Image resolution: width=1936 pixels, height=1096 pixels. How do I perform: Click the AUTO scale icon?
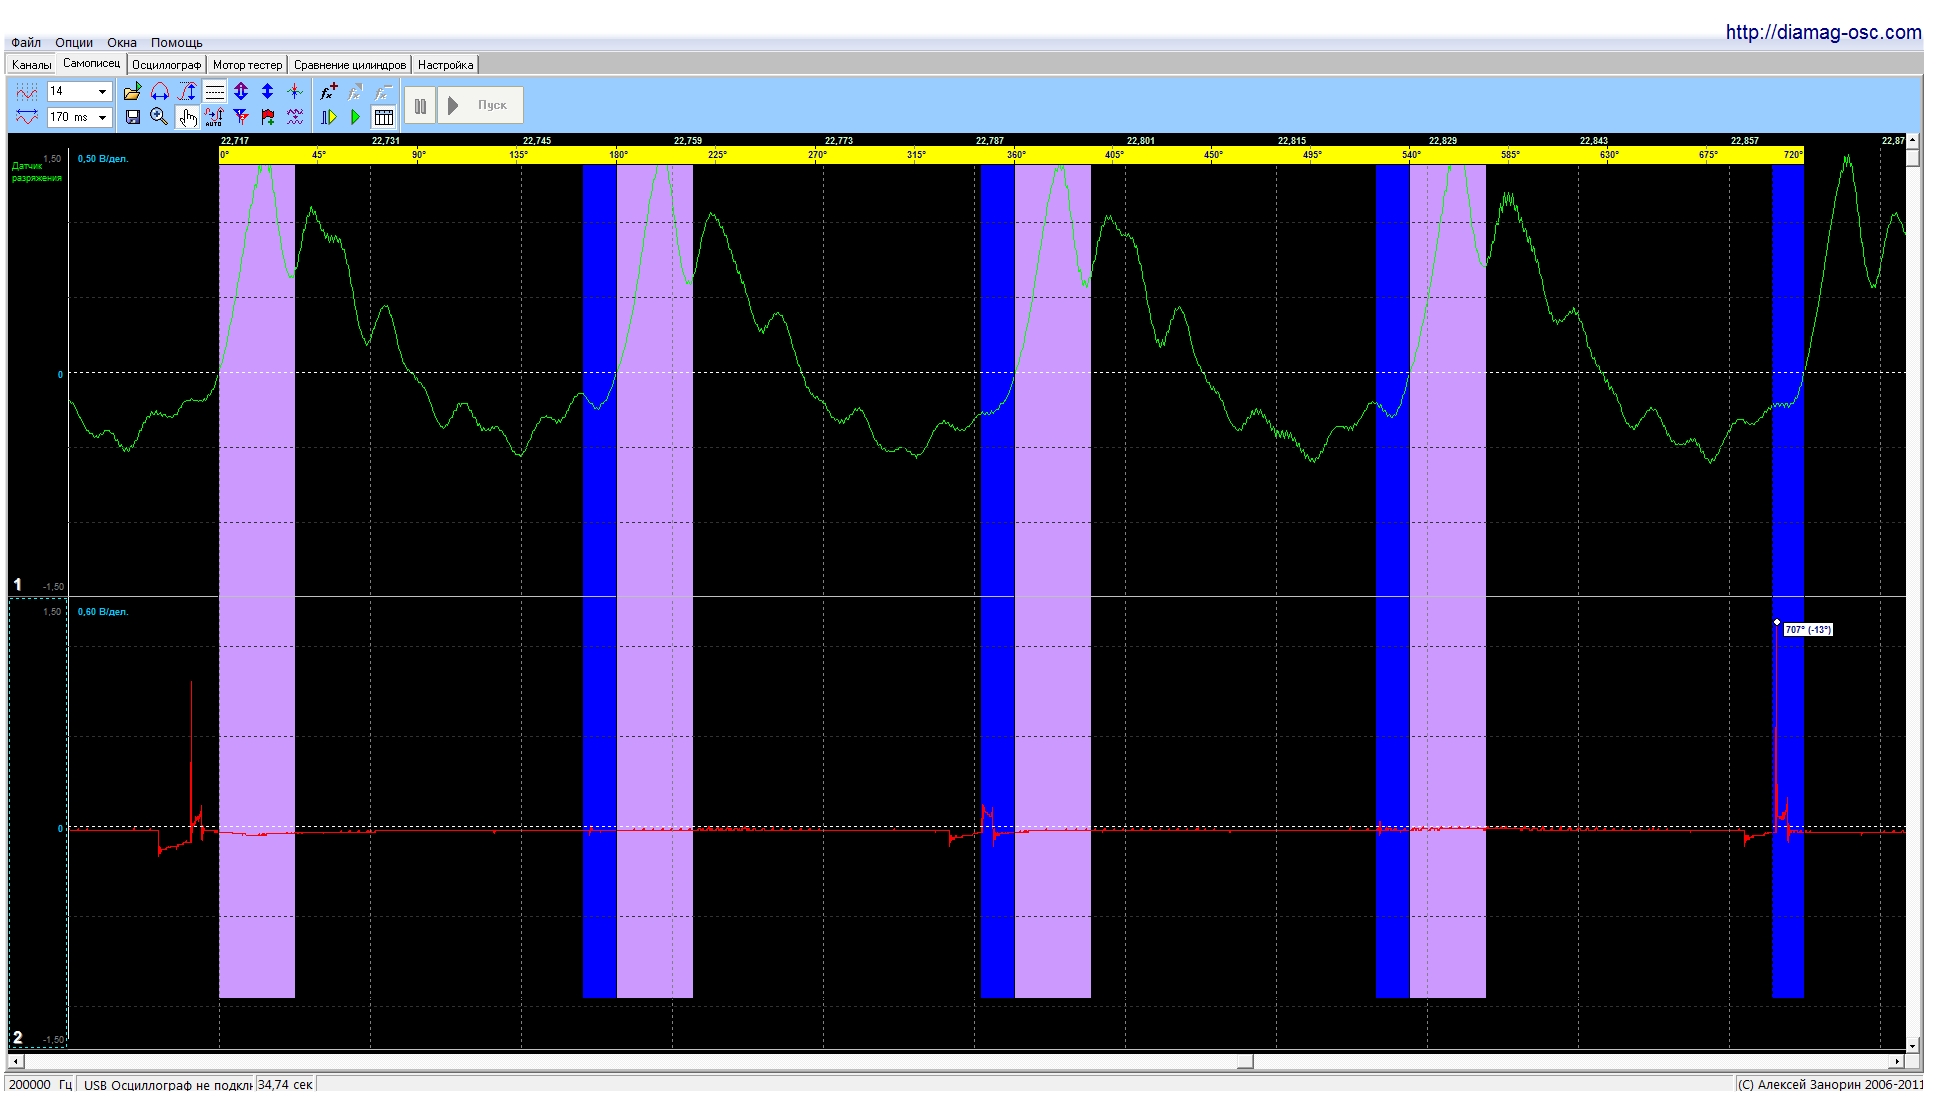point(214,117)
